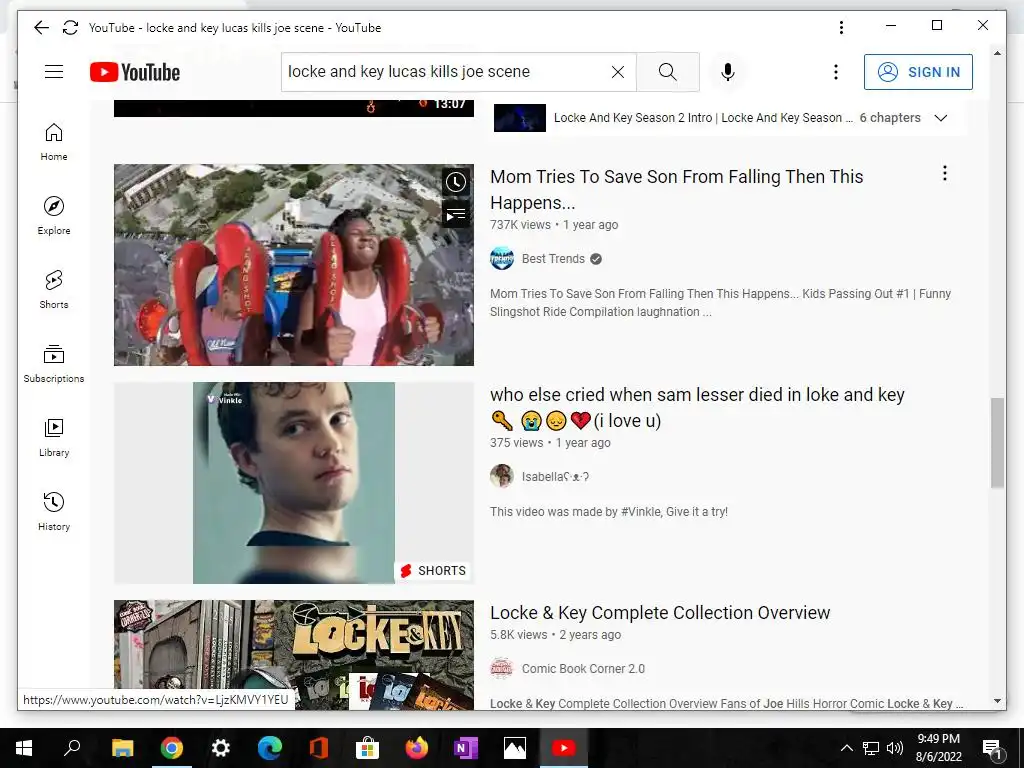Click the vertical scrollbar thumb
This screenshot has height=768, width=1024.
(x=997, y=443)
